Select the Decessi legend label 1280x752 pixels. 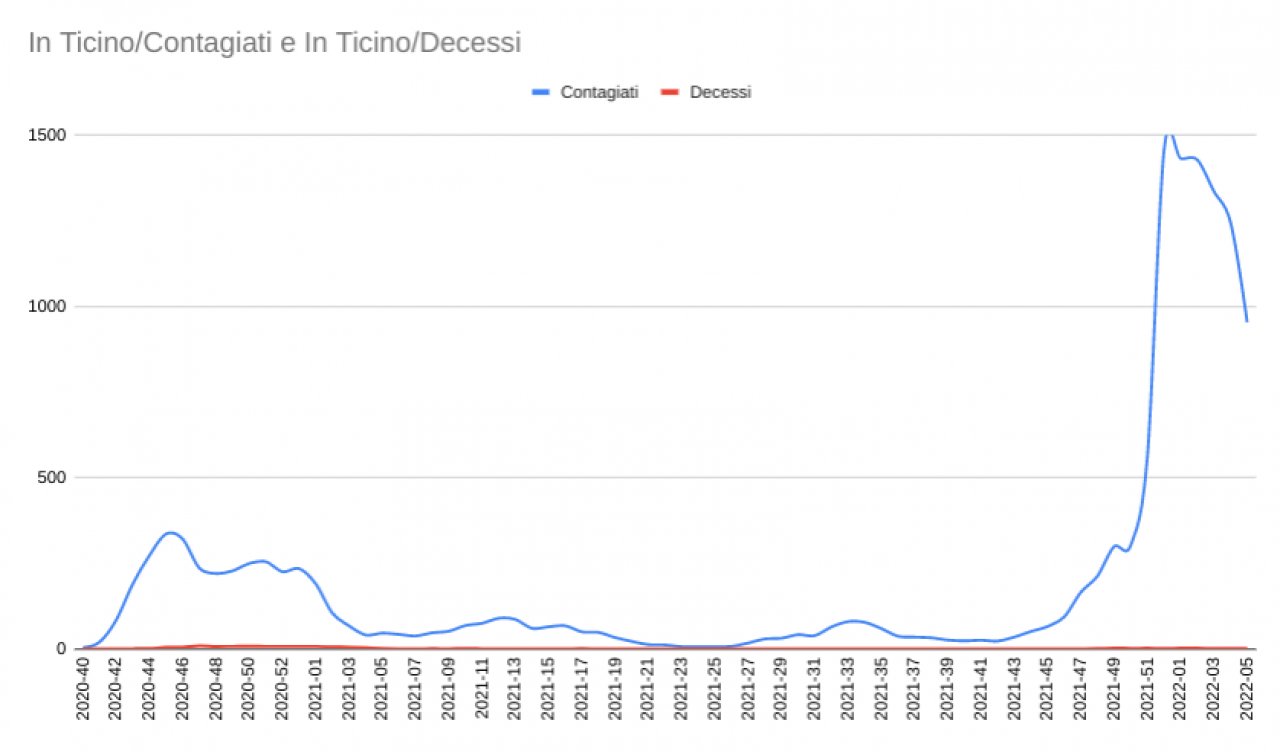[x=720, y=92]
